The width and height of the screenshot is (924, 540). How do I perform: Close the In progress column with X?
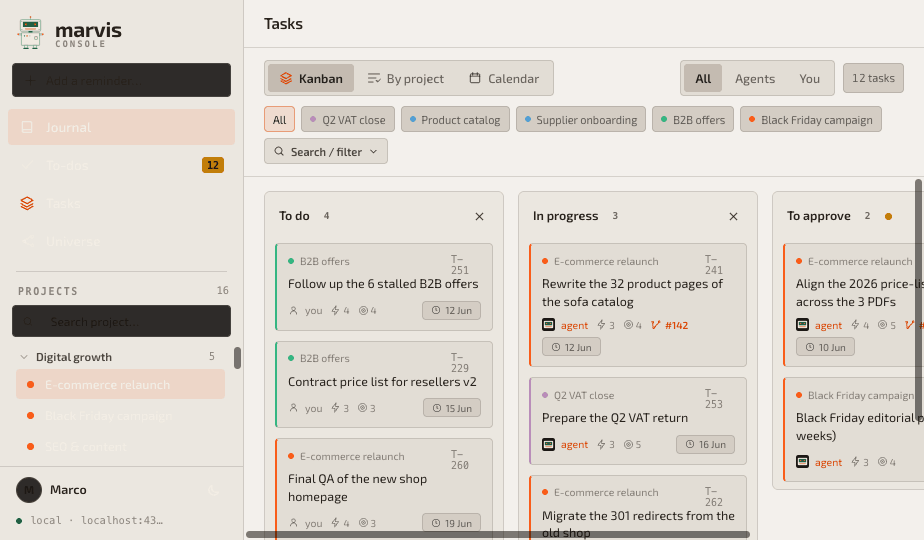734,216
